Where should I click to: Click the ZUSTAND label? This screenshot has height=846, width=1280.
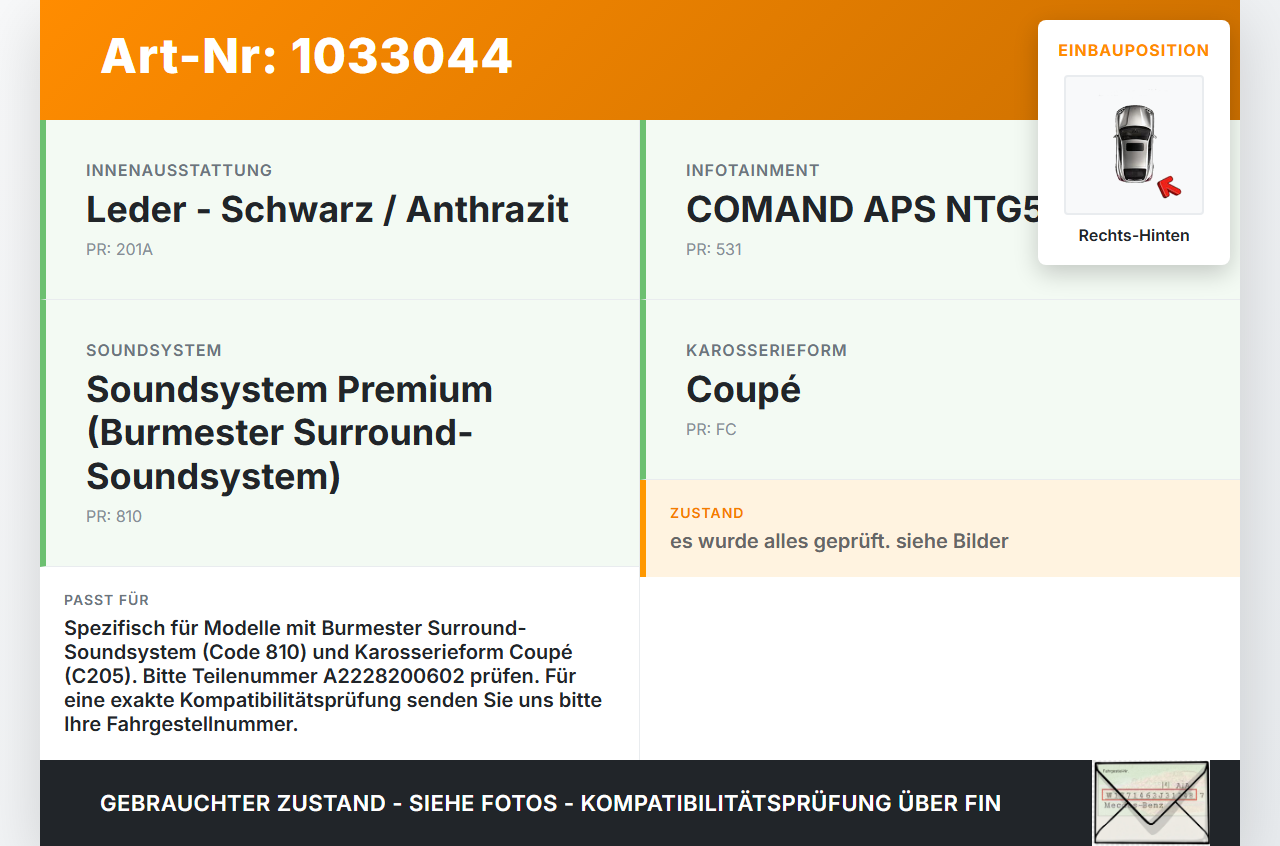(707, 513)
